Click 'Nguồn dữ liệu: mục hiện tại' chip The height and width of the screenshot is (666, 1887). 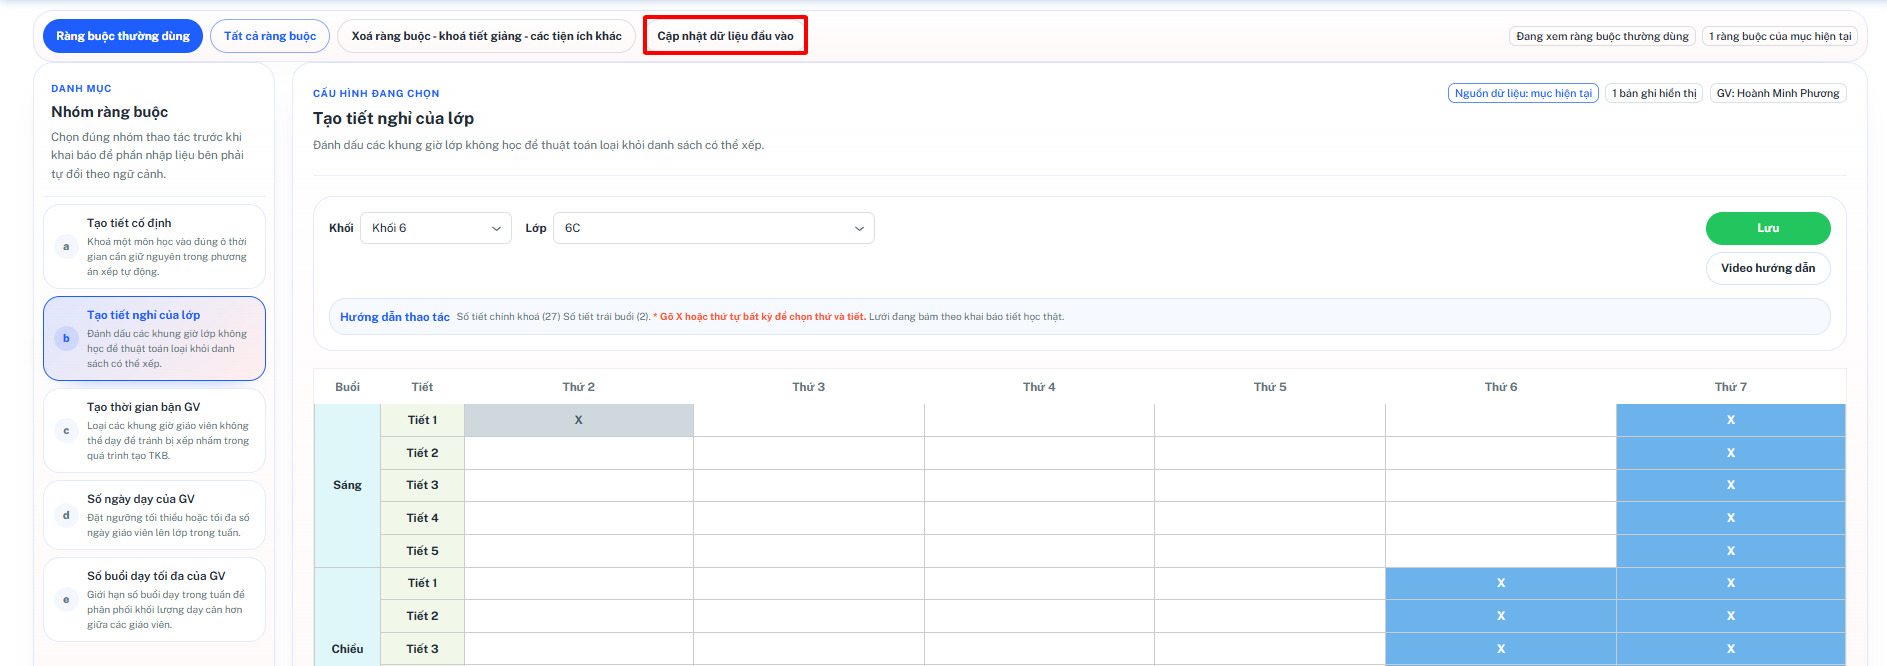pyautogui.click(x=1523, y=93)
